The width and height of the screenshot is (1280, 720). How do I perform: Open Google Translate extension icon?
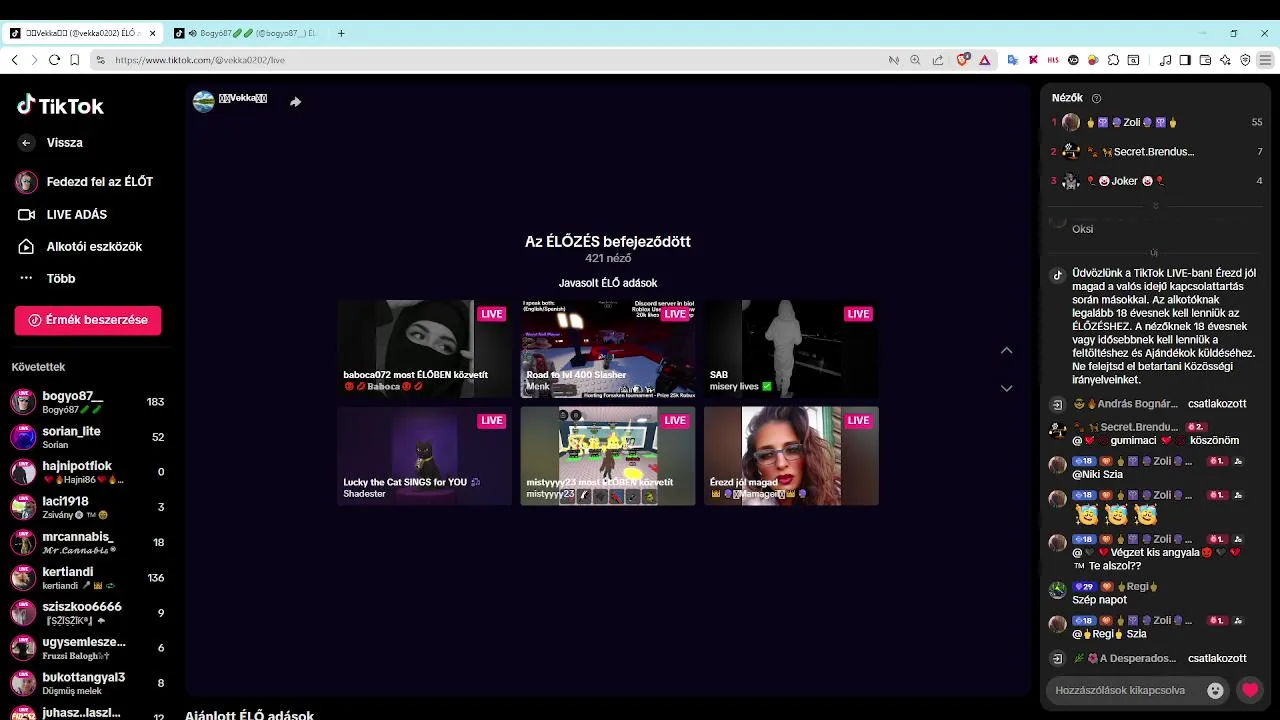coord(1012,60)
